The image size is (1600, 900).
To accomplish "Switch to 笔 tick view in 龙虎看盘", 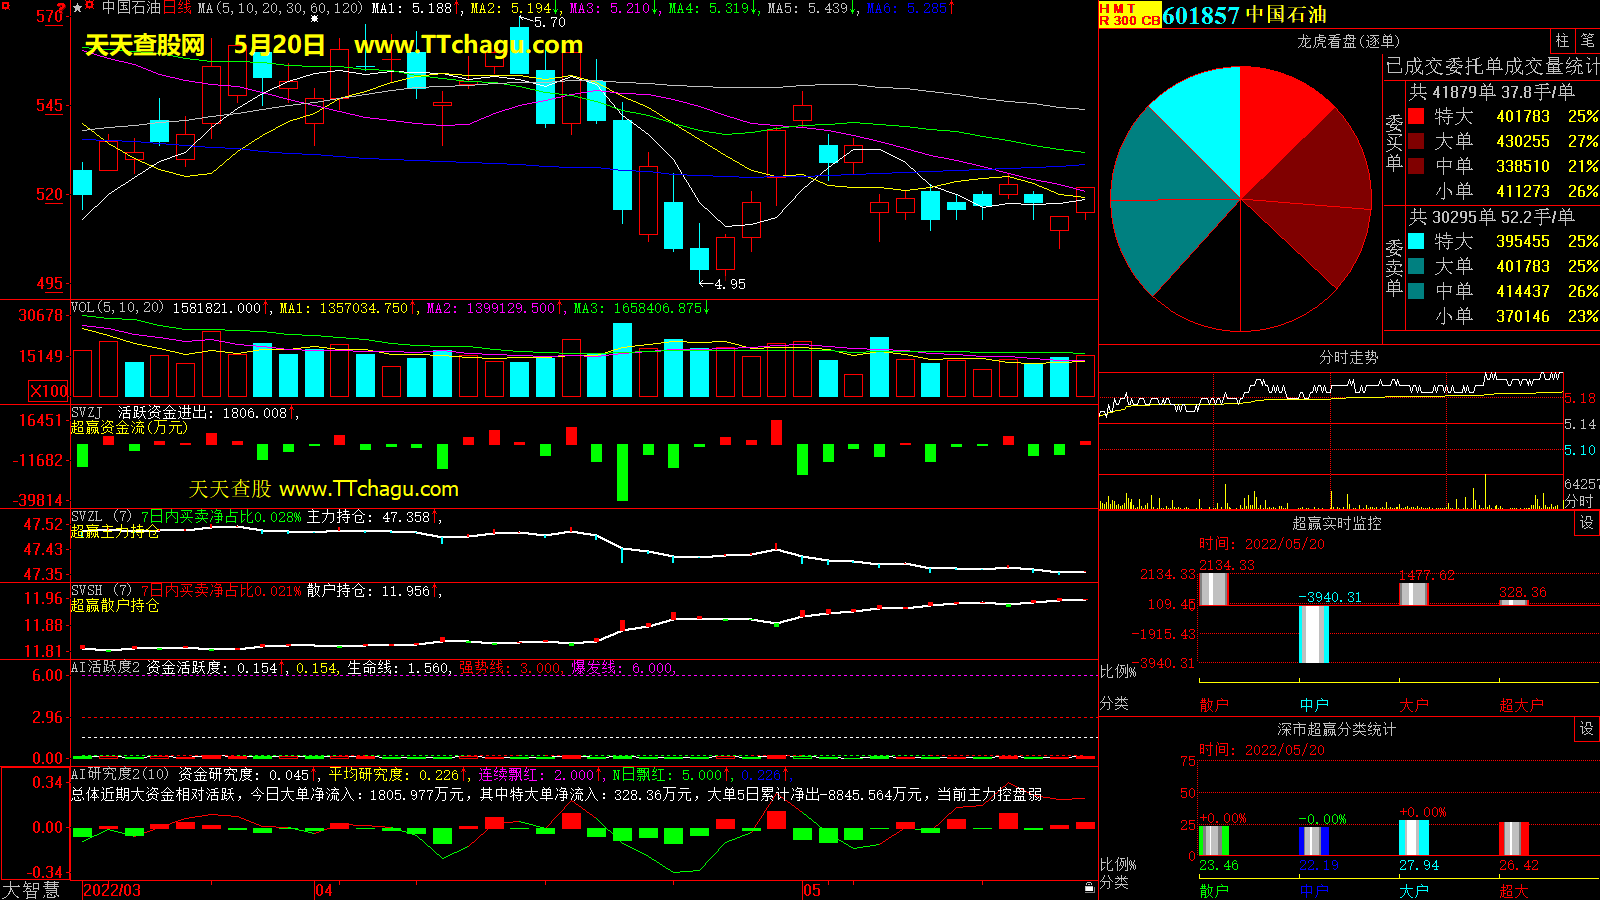I will [x=1587, y=41].
